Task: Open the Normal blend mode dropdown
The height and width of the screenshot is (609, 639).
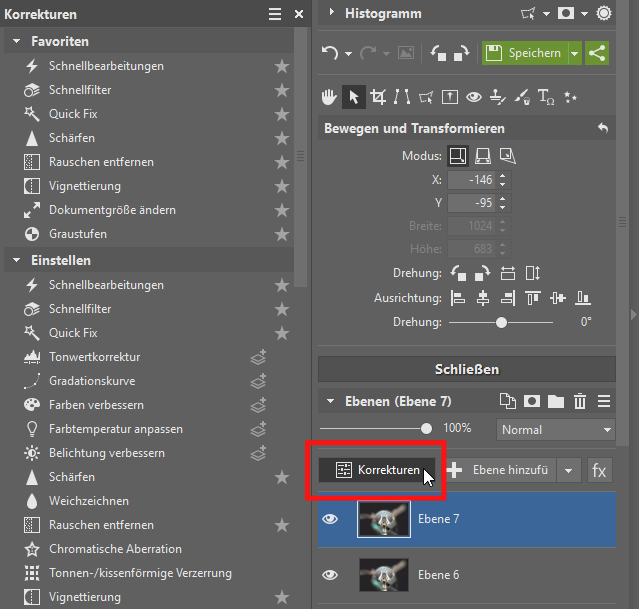Action: pyautogui.click(x=556, y=429)
